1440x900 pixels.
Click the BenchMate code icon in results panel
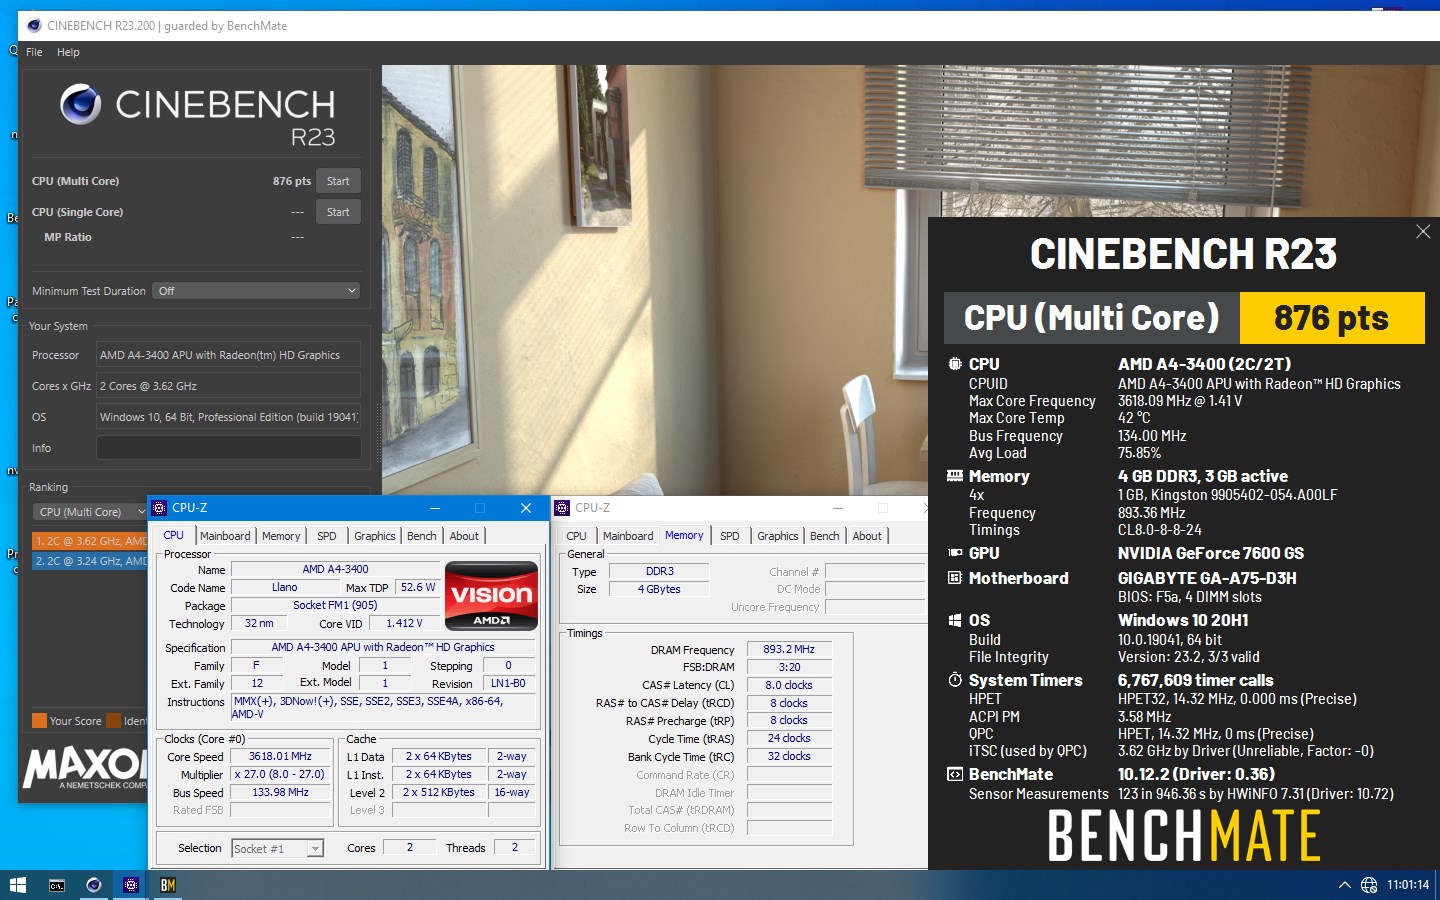955,774
